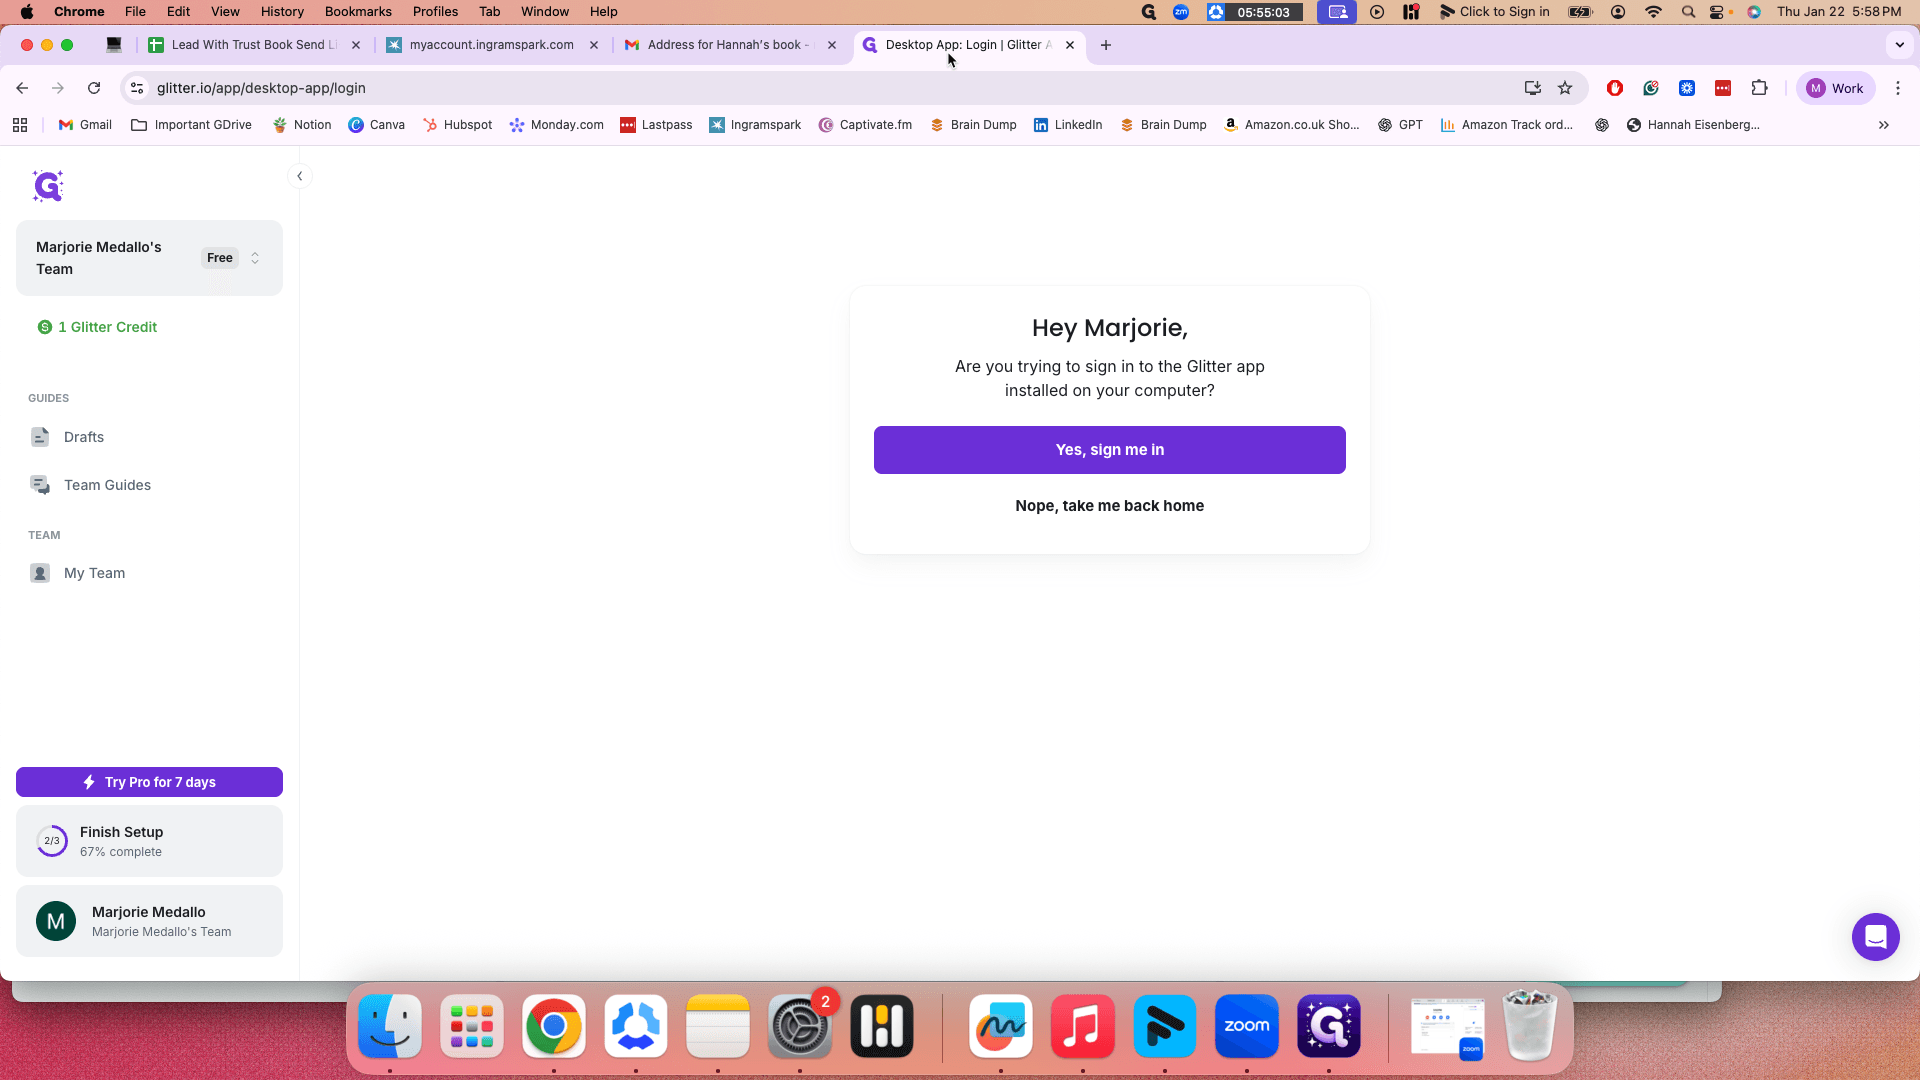
Task: Open a new tab
Action: point(1105,45)
